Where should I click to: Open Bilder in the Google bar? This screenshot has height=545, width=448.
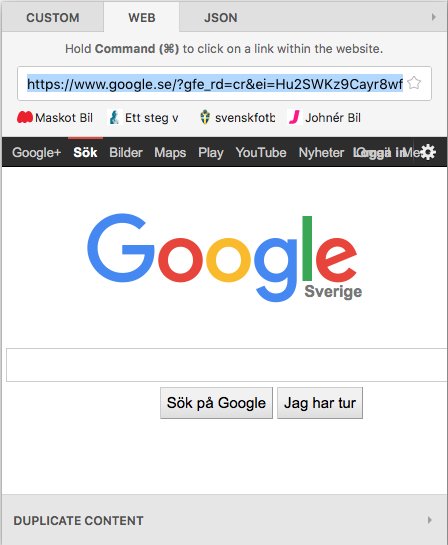[126, 152]
